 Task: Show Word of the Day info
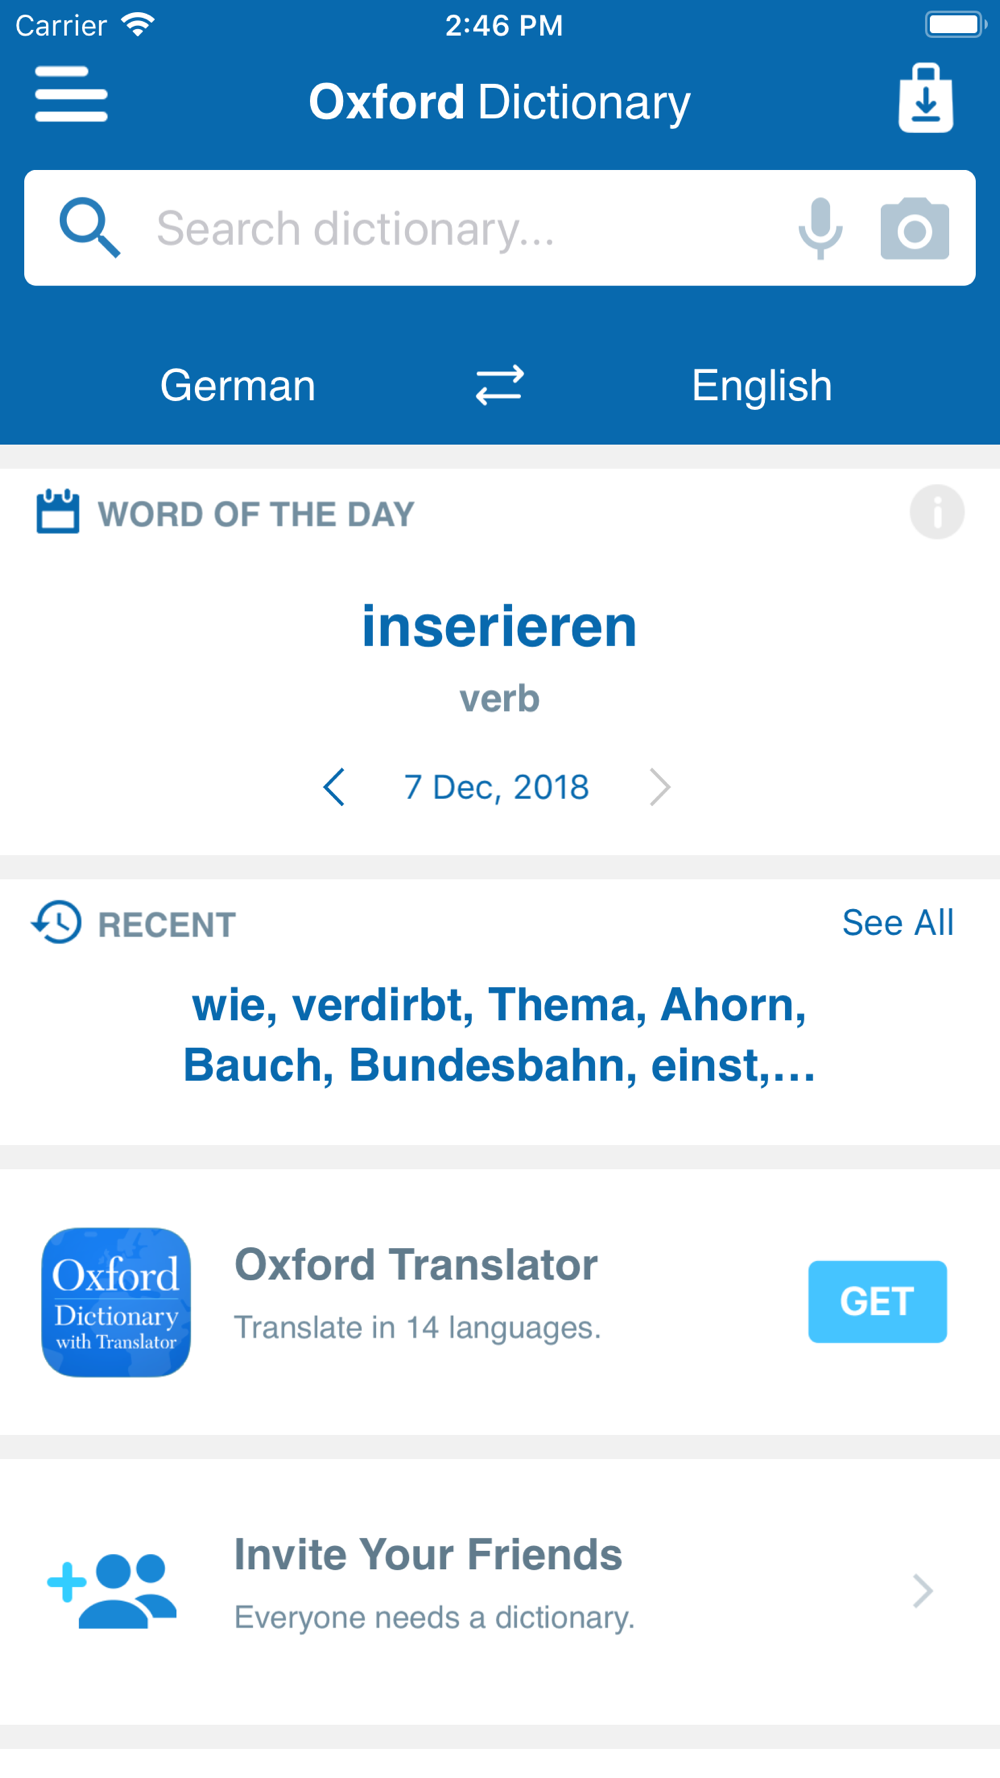click(x=937, y=512)
